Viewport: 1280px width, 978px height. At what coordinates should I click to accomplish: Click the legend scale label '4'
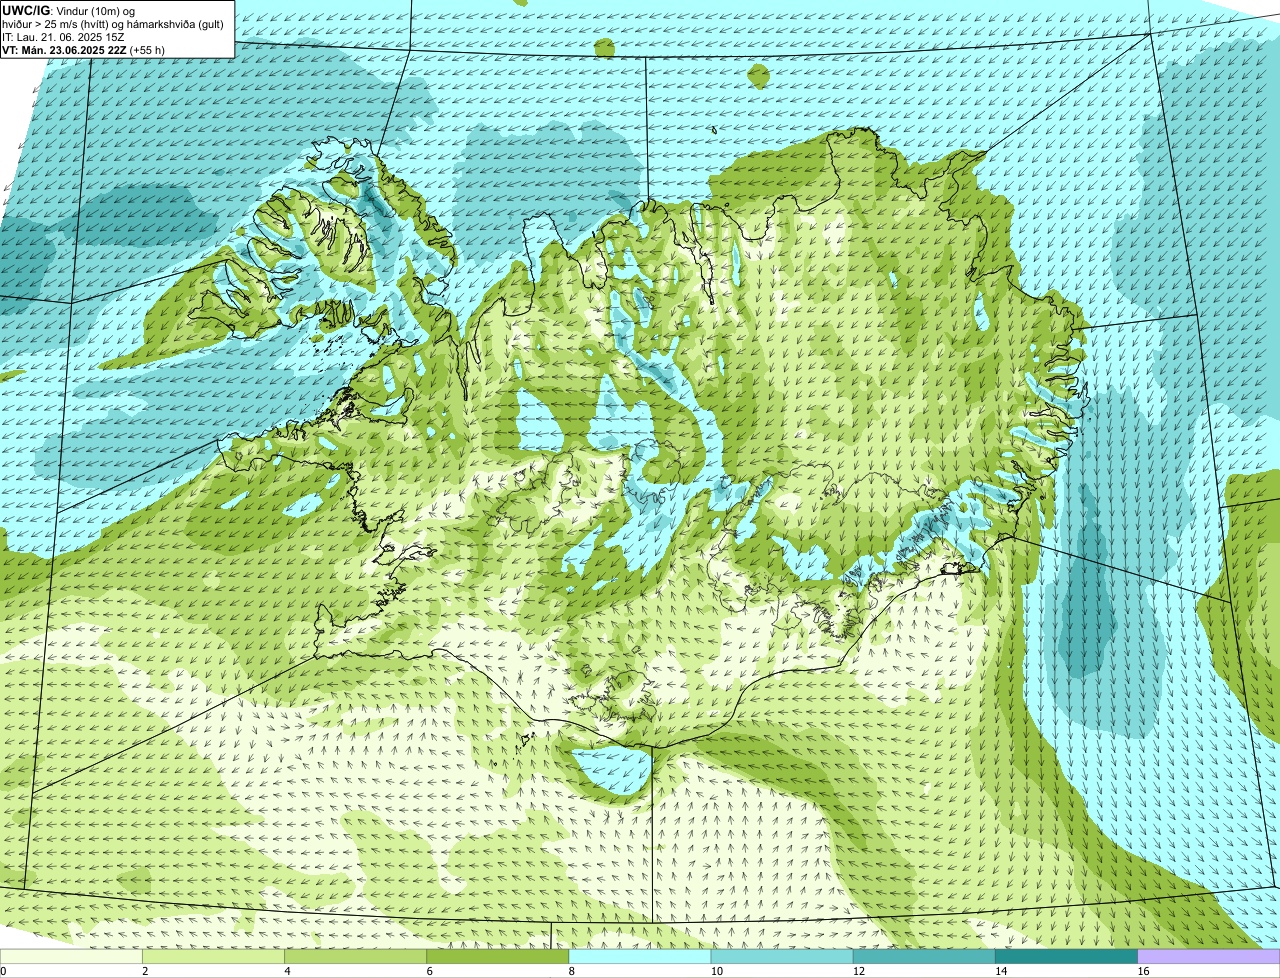287,971
